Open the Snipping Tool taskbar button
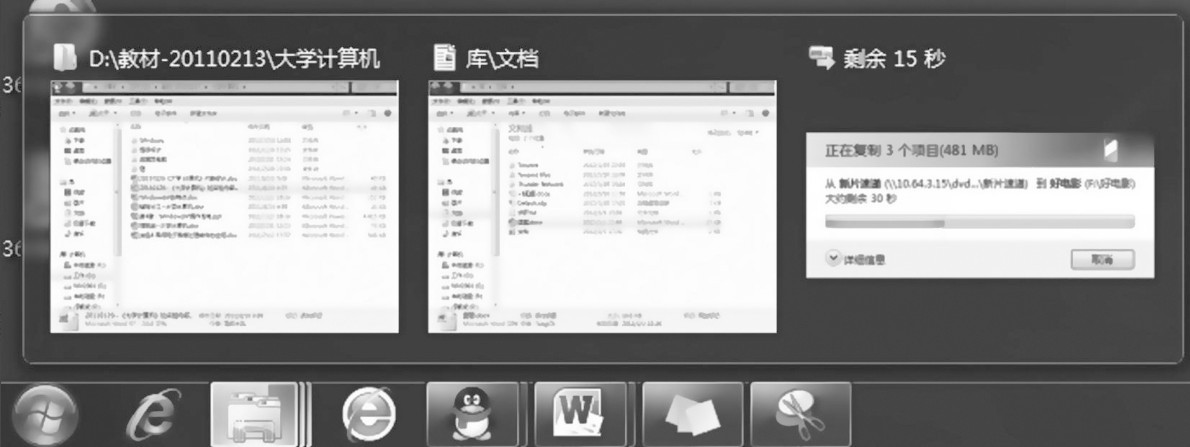 801,414
